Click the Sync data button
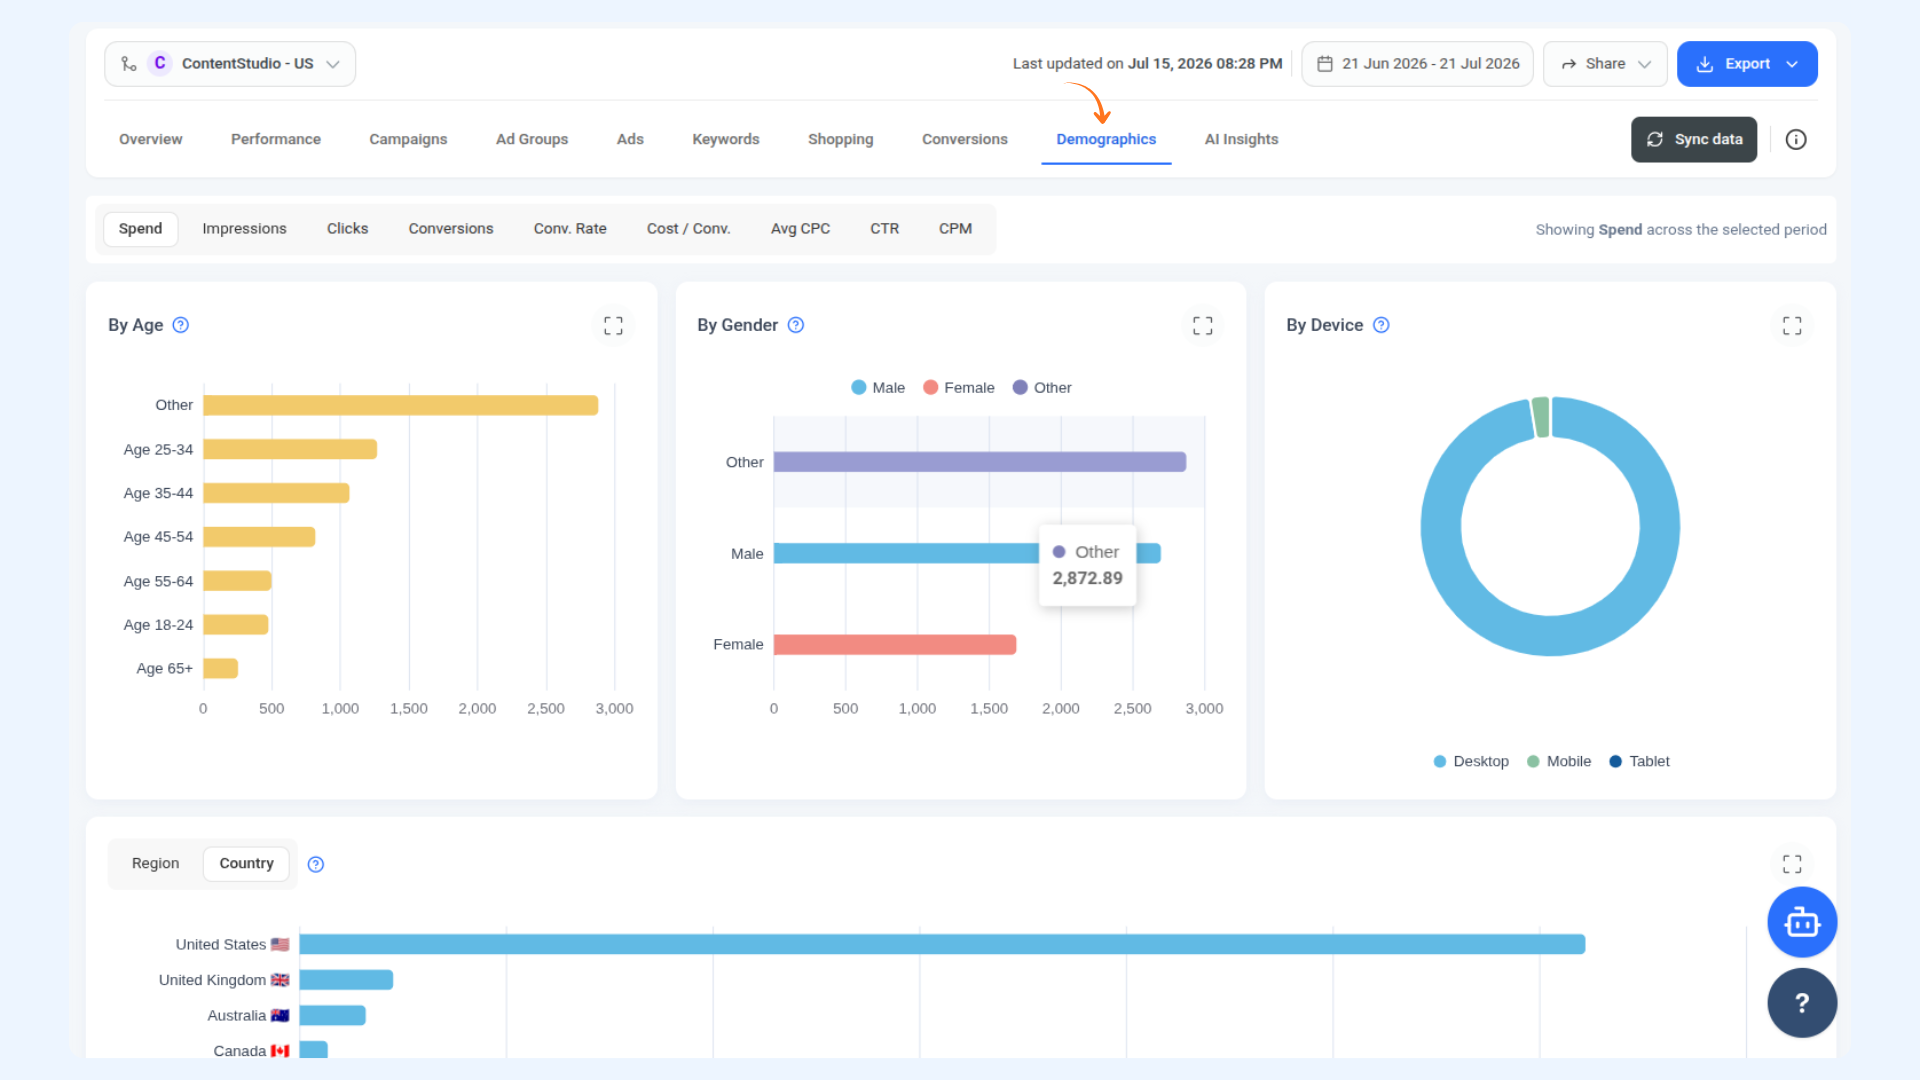Viewport: 1920px width, 1080px height. pos(1694,140)
